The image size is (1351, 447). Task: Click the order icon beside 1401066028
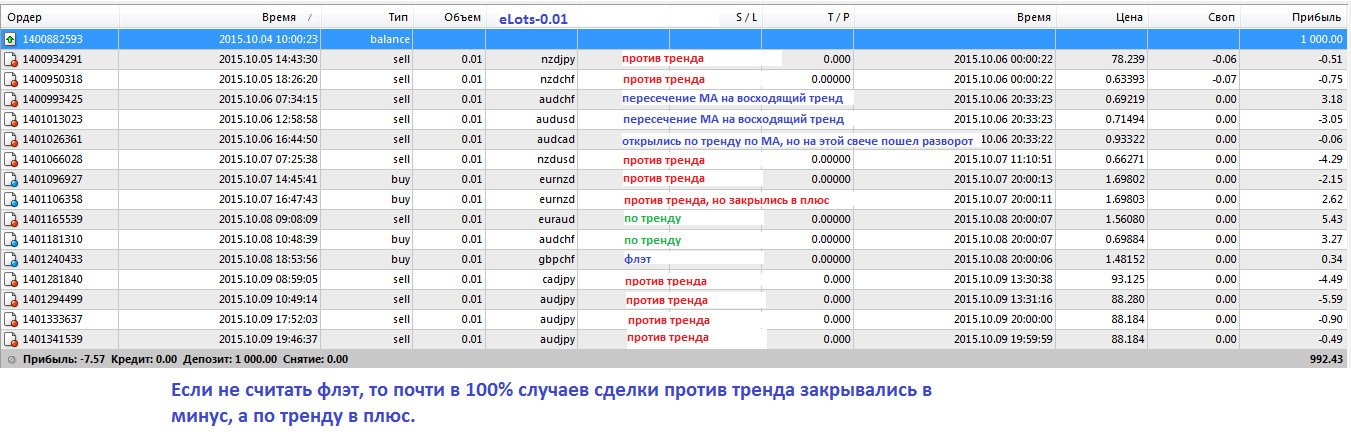(10, 159)
